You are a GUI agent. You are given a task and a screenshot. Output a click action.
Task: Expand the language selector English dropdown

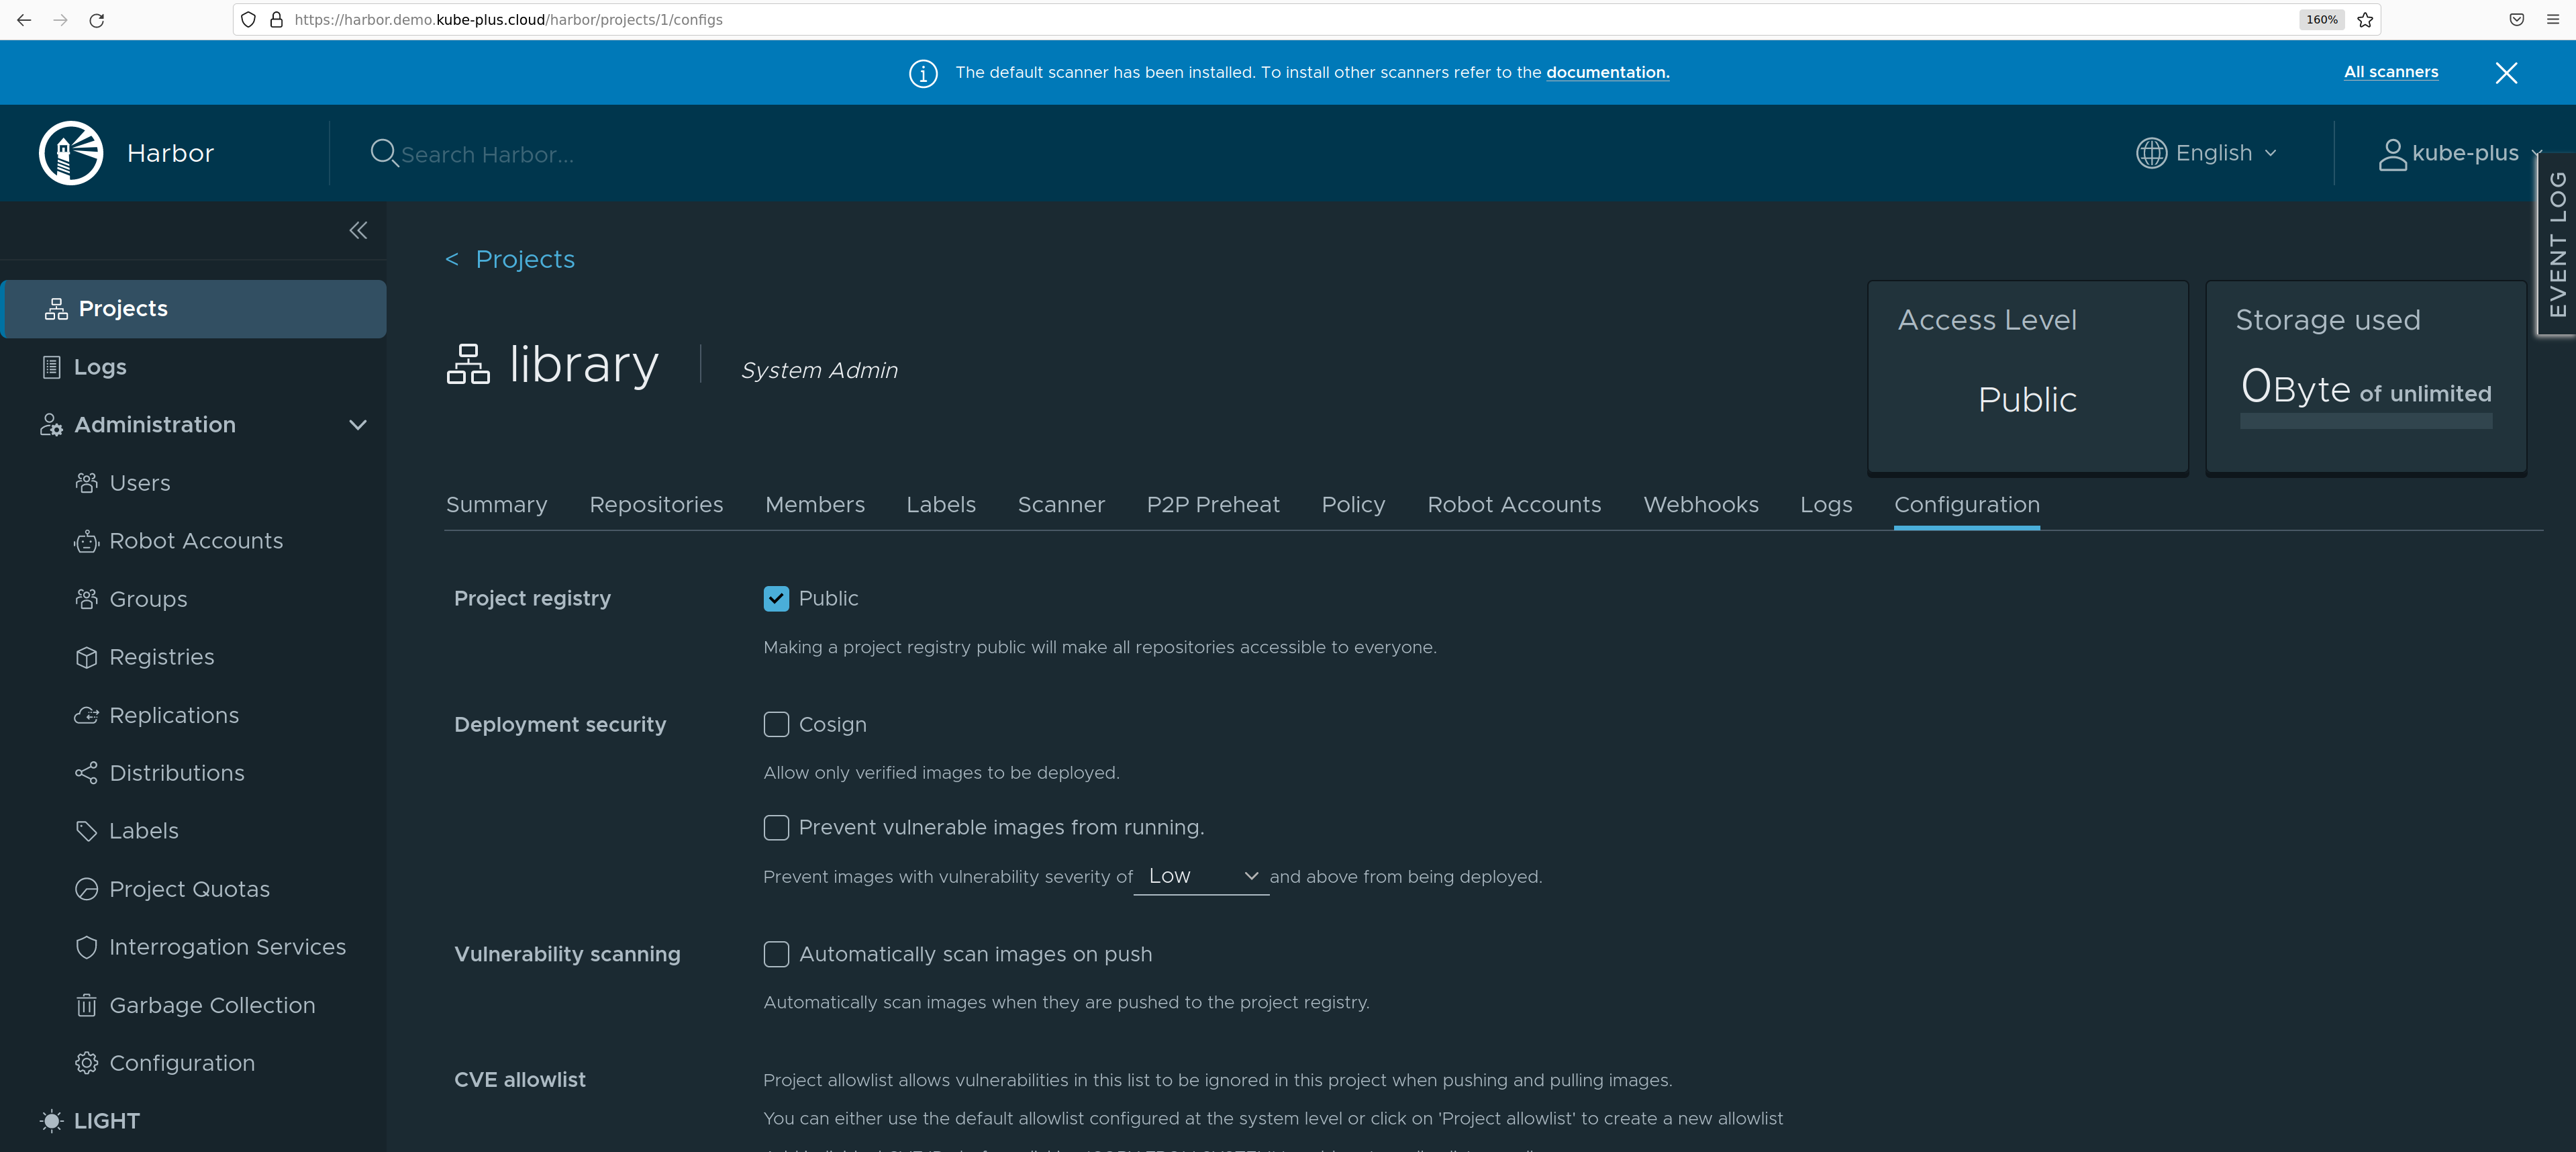click(2208, 151)
